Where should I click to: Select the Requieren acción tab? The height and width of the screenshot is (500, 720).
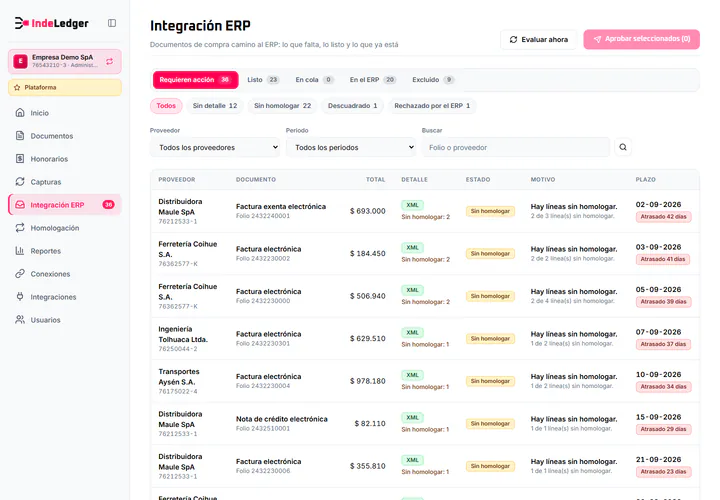coord(196,79)
